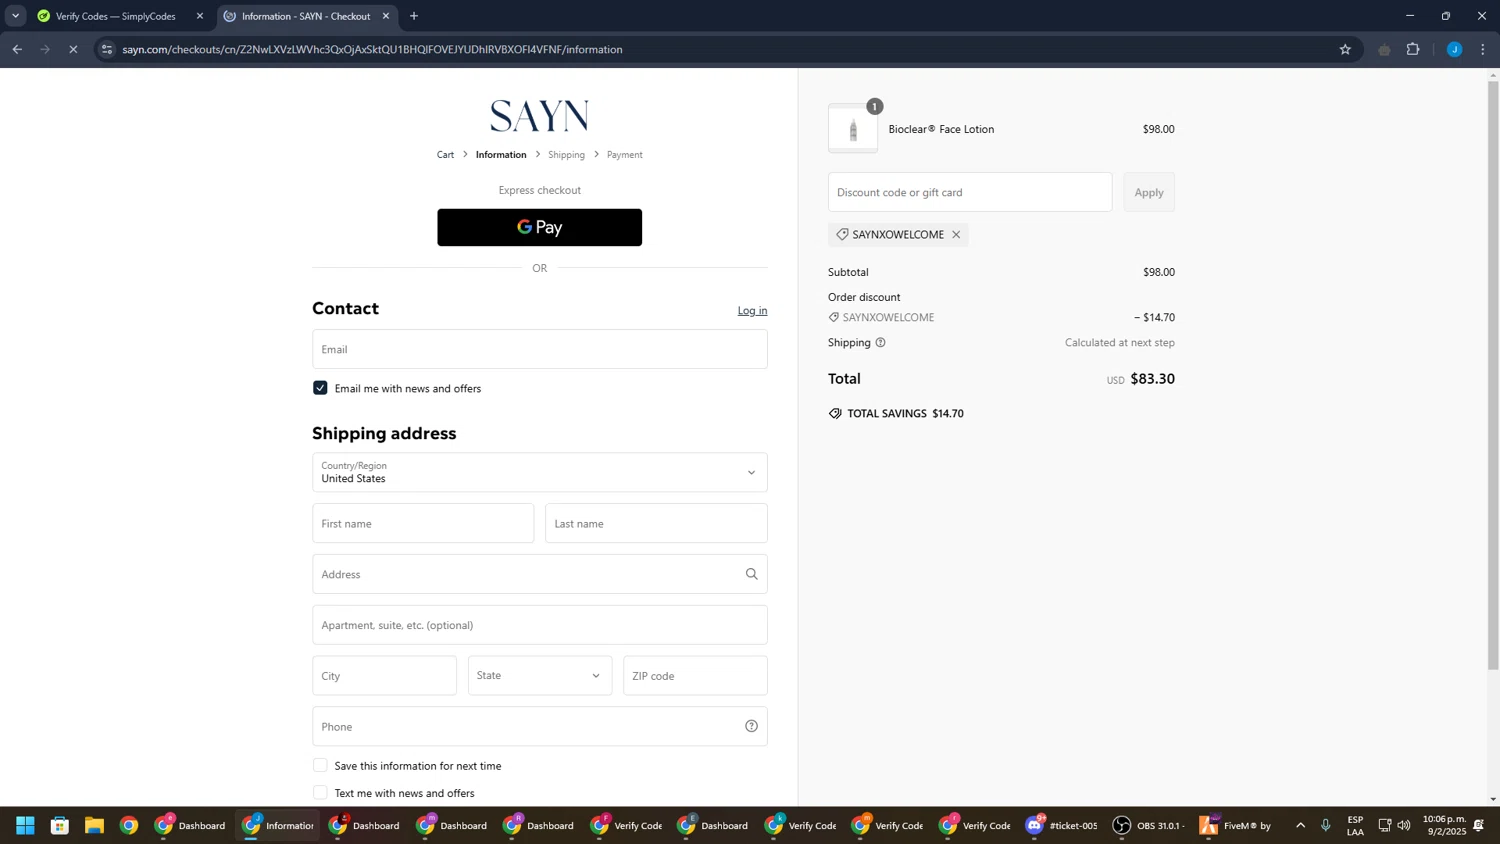Image resolution: width=1500 pixels, height=844 pixels.
Task: Uncheck Email me with news and offers
Action: click(320, 388)
